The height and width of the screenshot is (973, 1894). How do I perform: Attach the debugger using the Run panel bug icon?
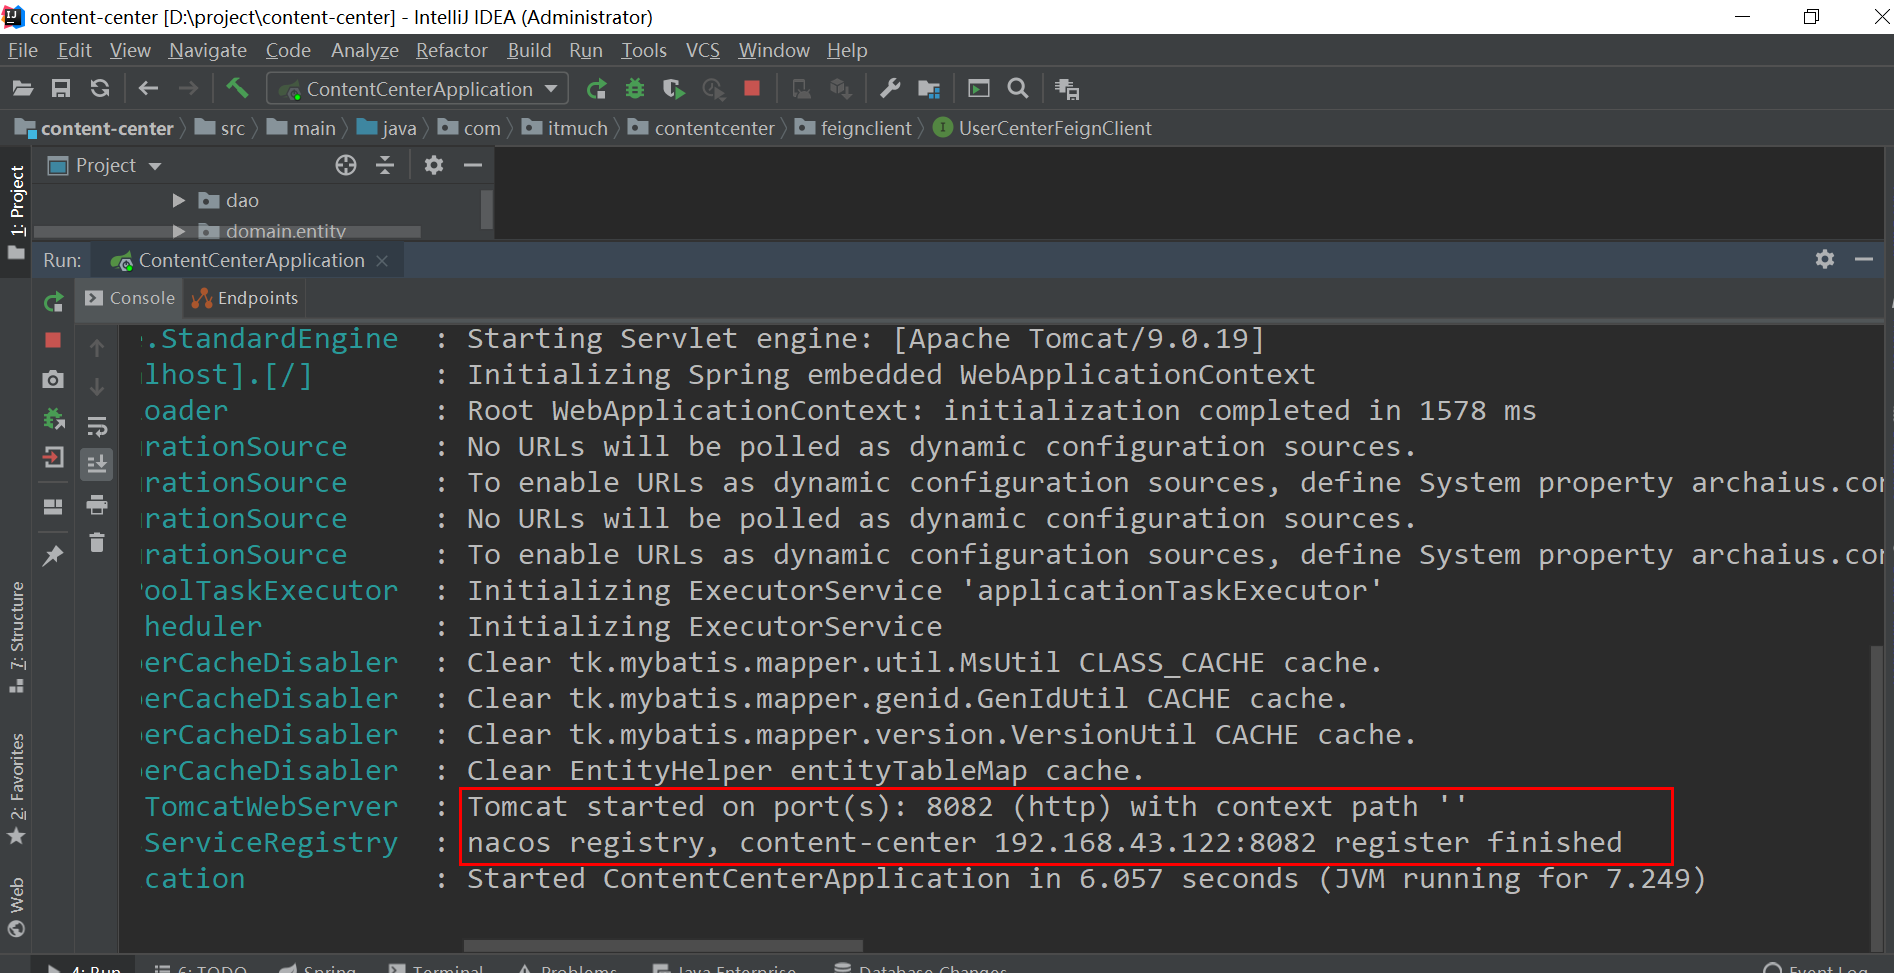point(53,418)
